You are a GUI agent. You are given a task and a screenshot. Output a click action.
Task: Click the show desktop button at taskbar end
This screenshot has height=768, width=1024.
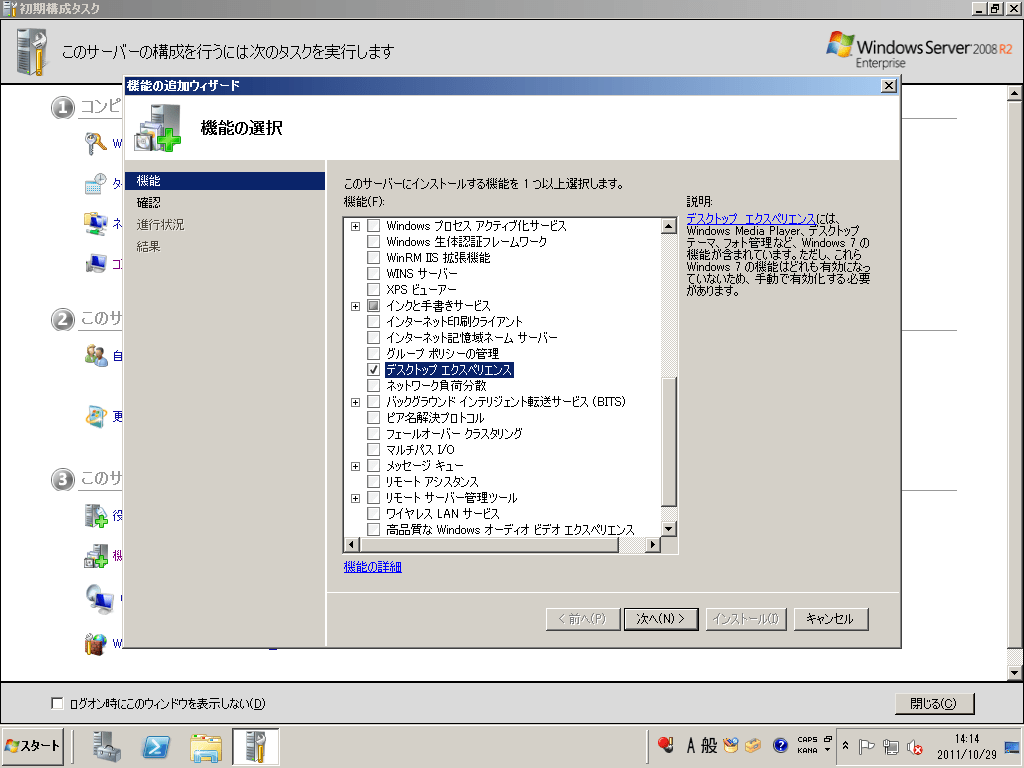click(1012, 746)
